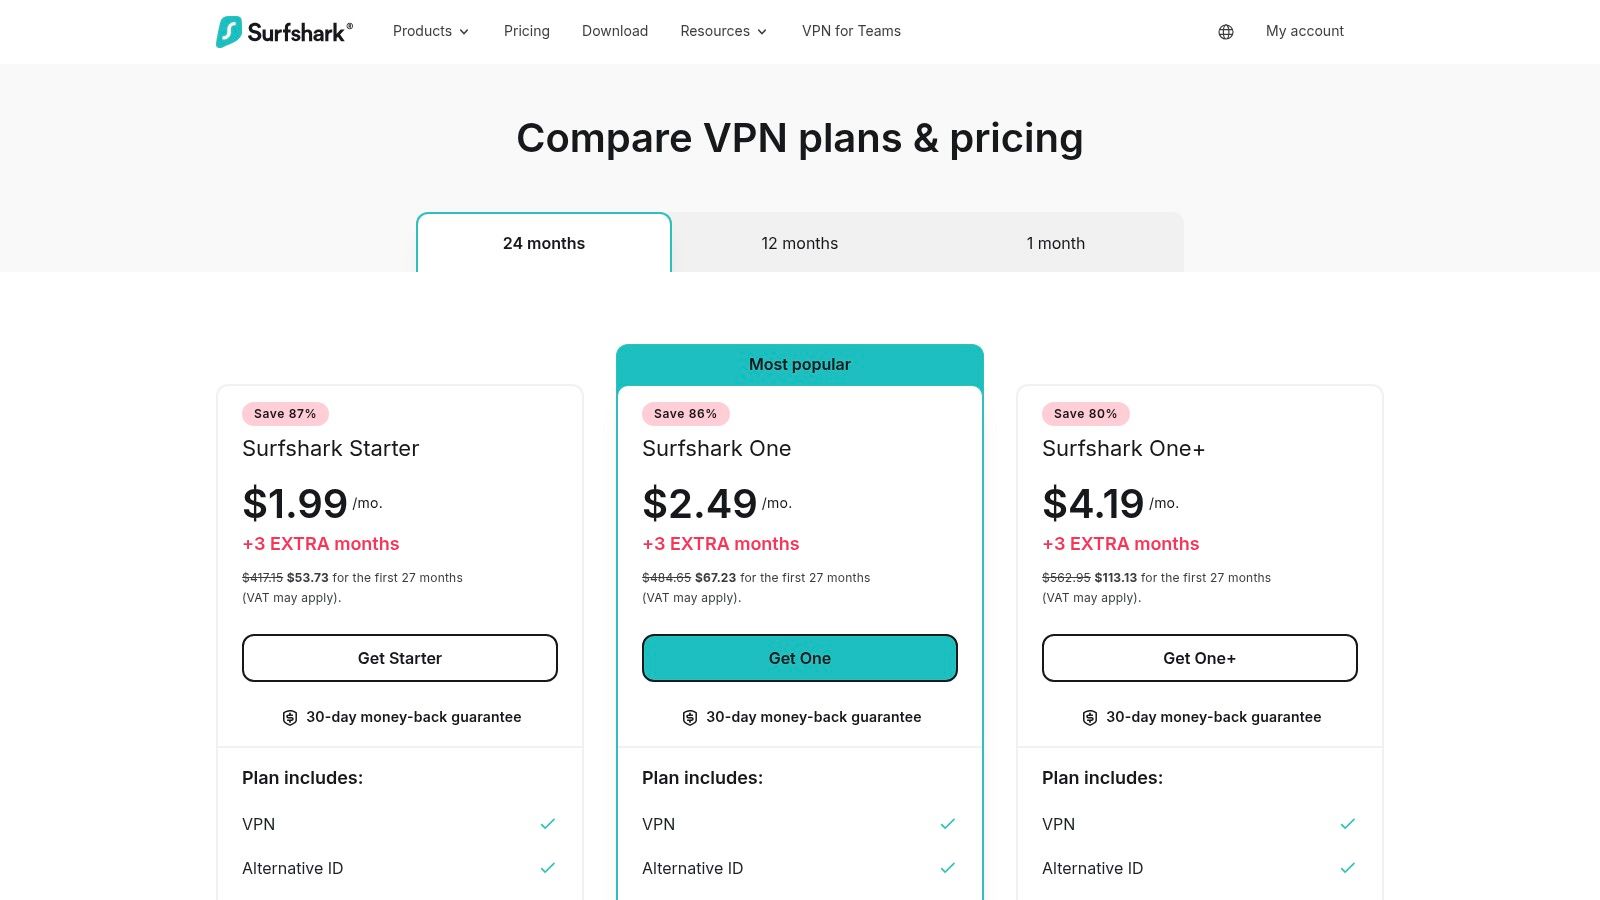Click the Alternative ID checkmark in Surfshark One plan
The height and width of the screenshot is (900, 1600).
948,868
